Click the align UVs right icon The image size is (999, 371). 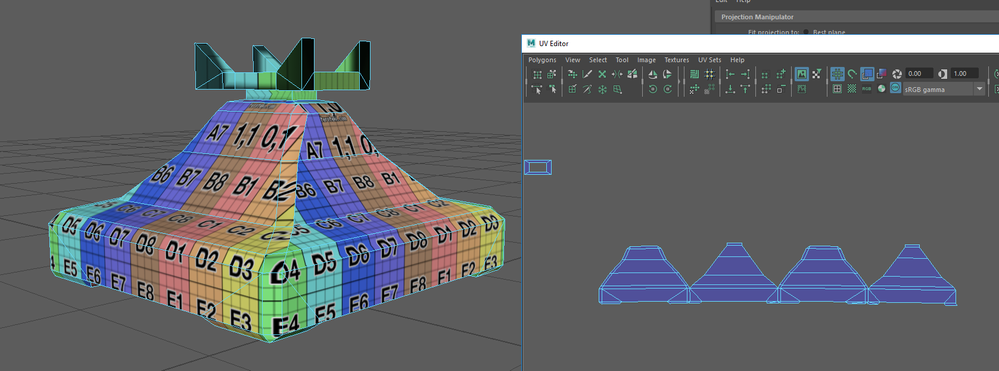[x=745, y=75]
